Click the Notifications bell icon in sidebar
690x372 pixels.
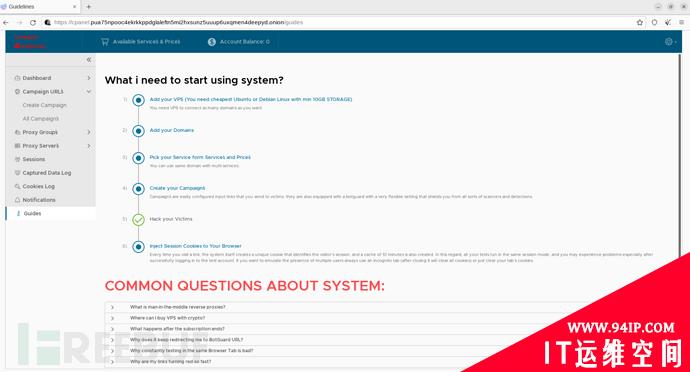[x=18, y=200]
